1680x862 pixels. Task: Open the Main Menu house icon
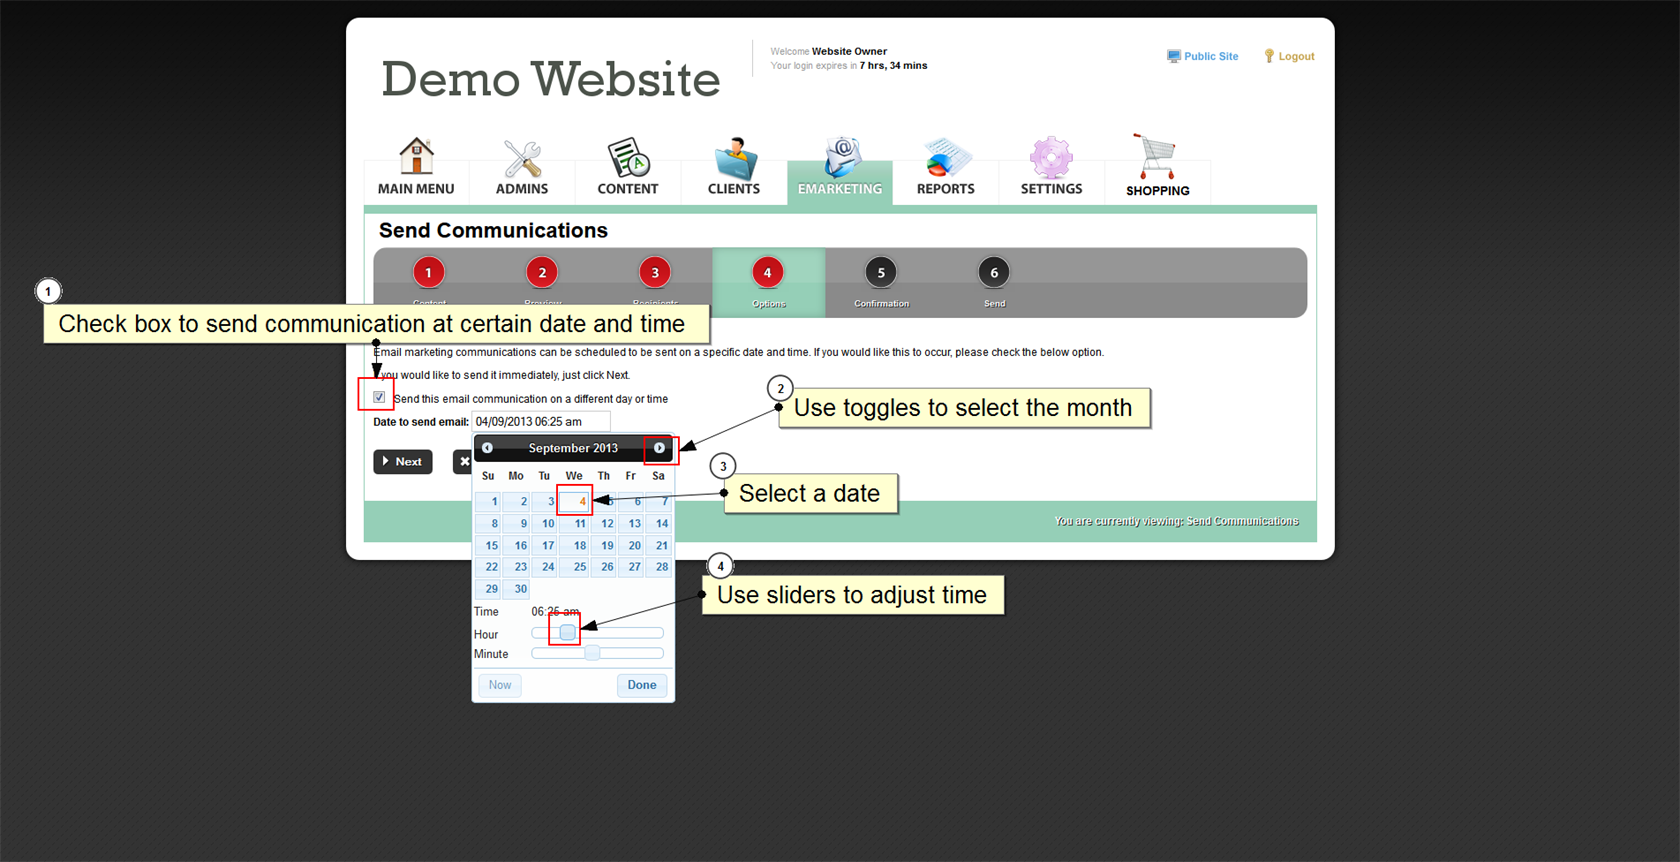point(416,157)
